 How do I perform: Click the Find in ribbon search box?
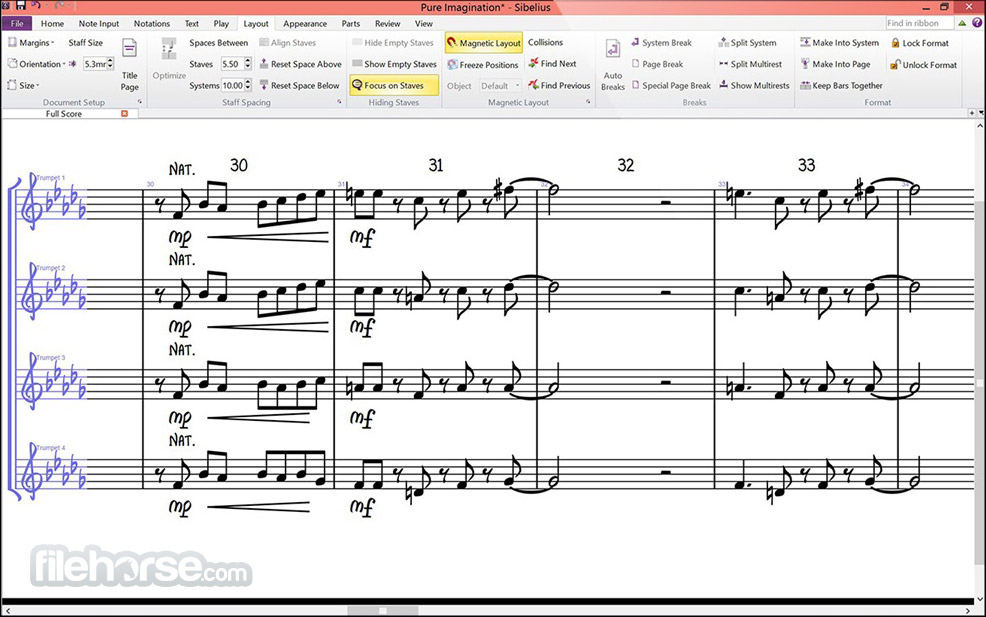click(919, 23)
